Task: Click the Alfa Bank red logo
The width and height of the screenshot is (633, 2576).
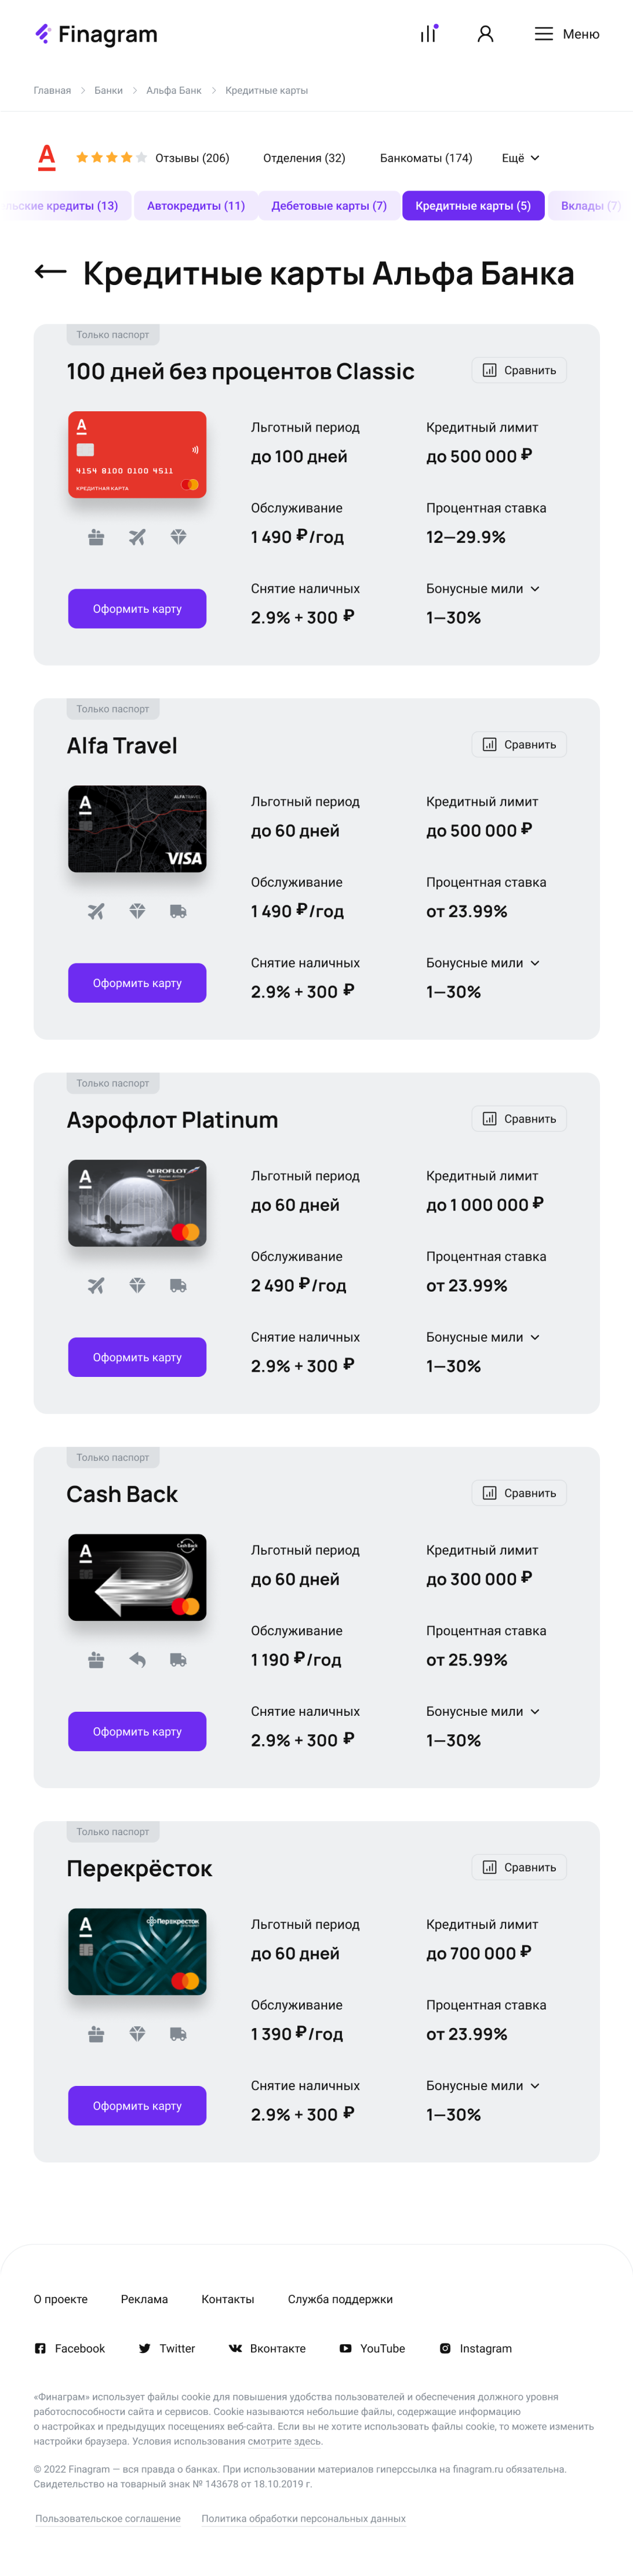Action: (47, 157)
